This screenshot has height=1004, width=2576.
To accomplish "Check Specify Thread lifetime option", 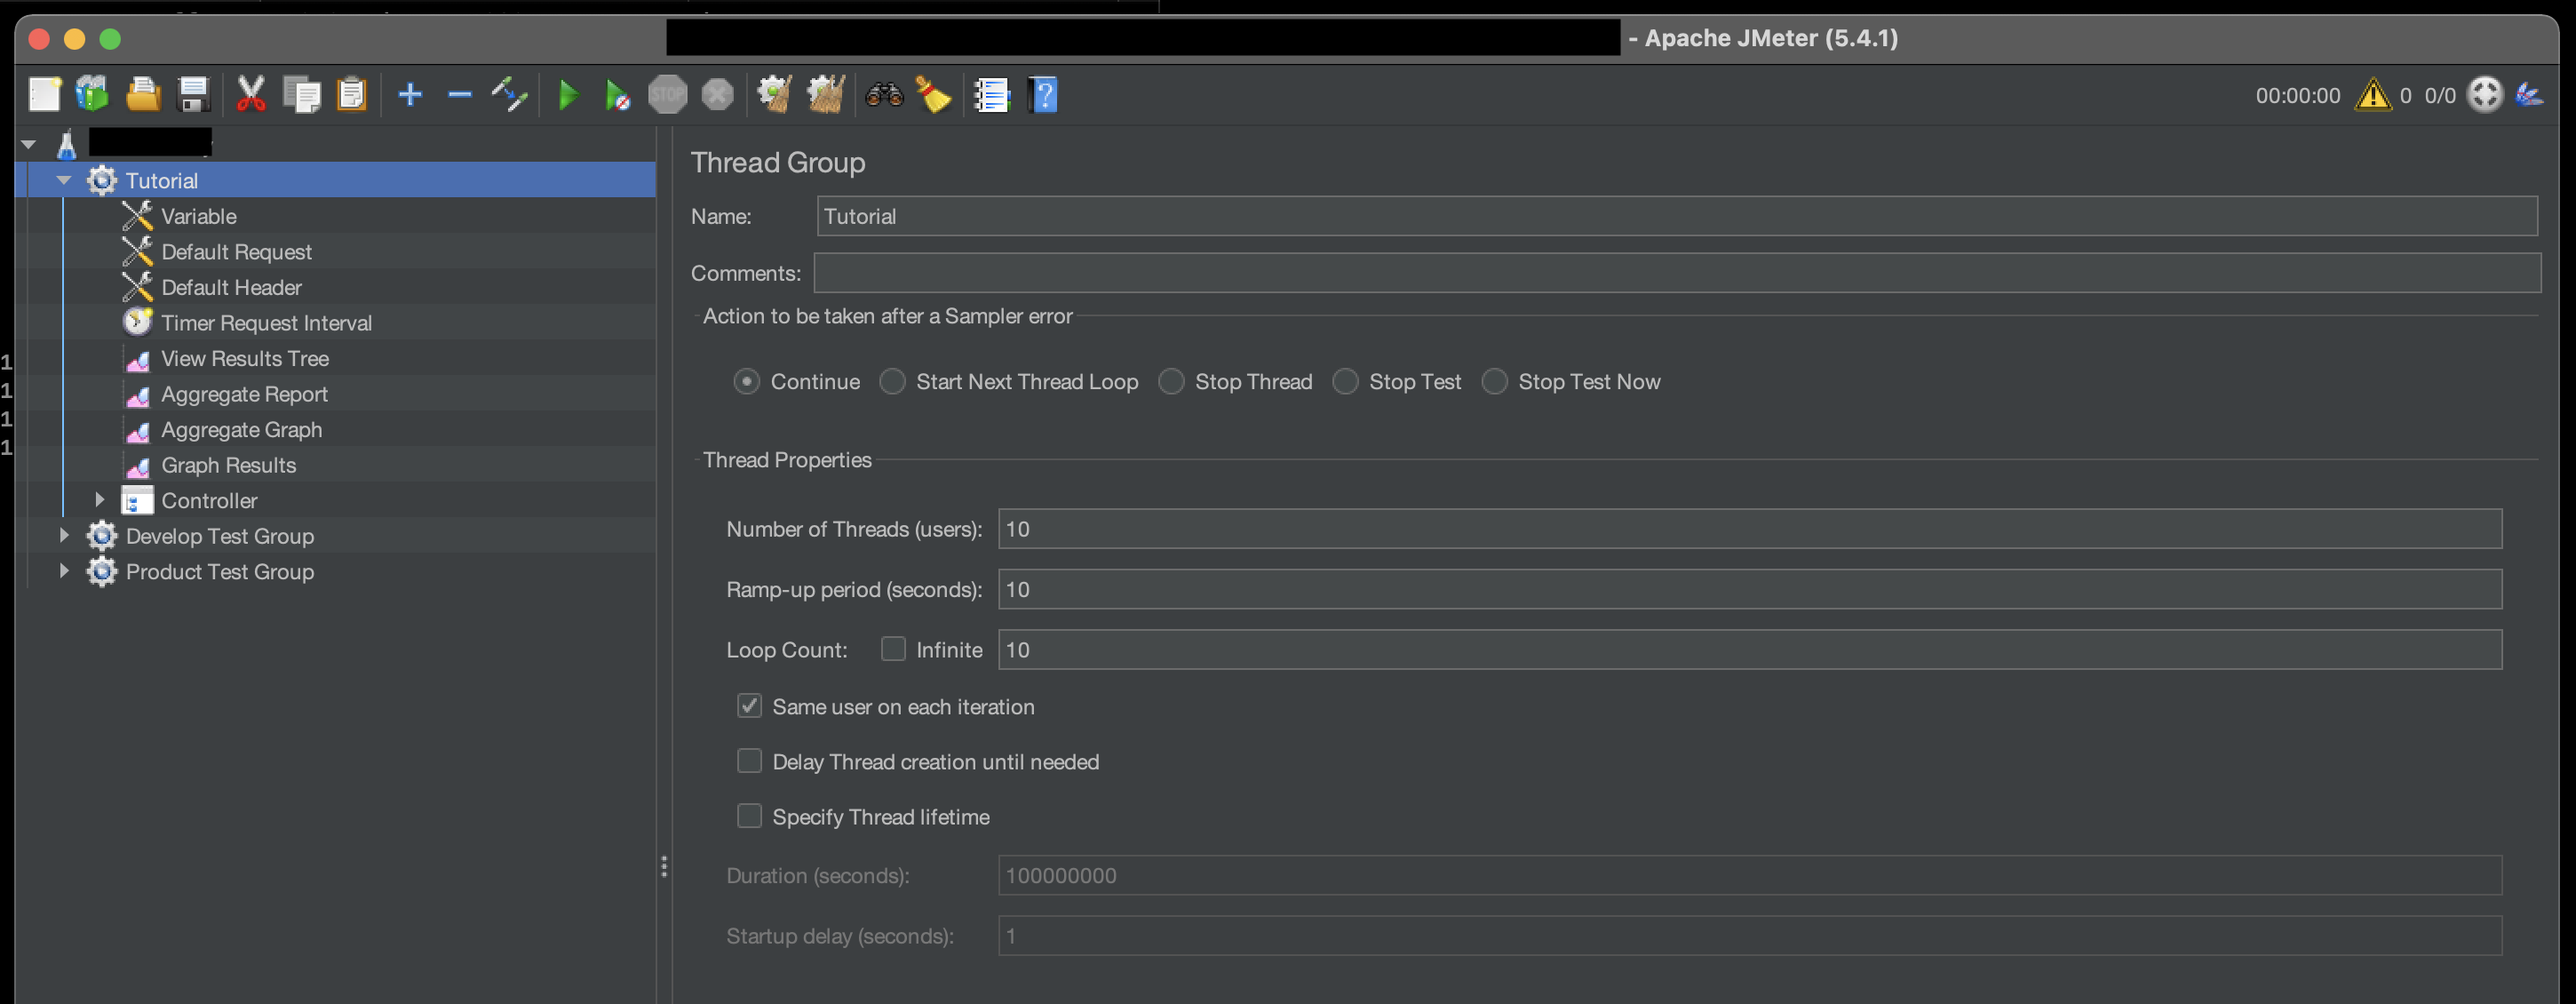I will coord(749,816).
